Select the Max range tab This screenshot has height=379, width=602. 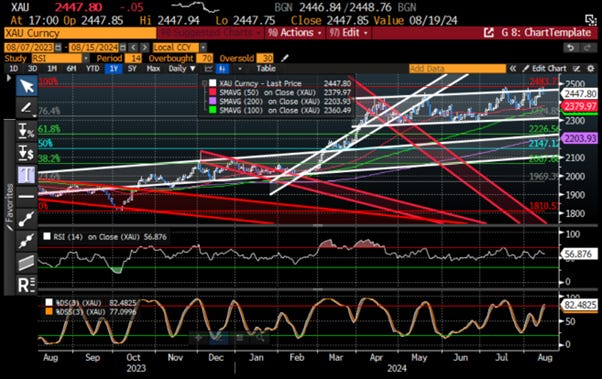coord(153,69)
